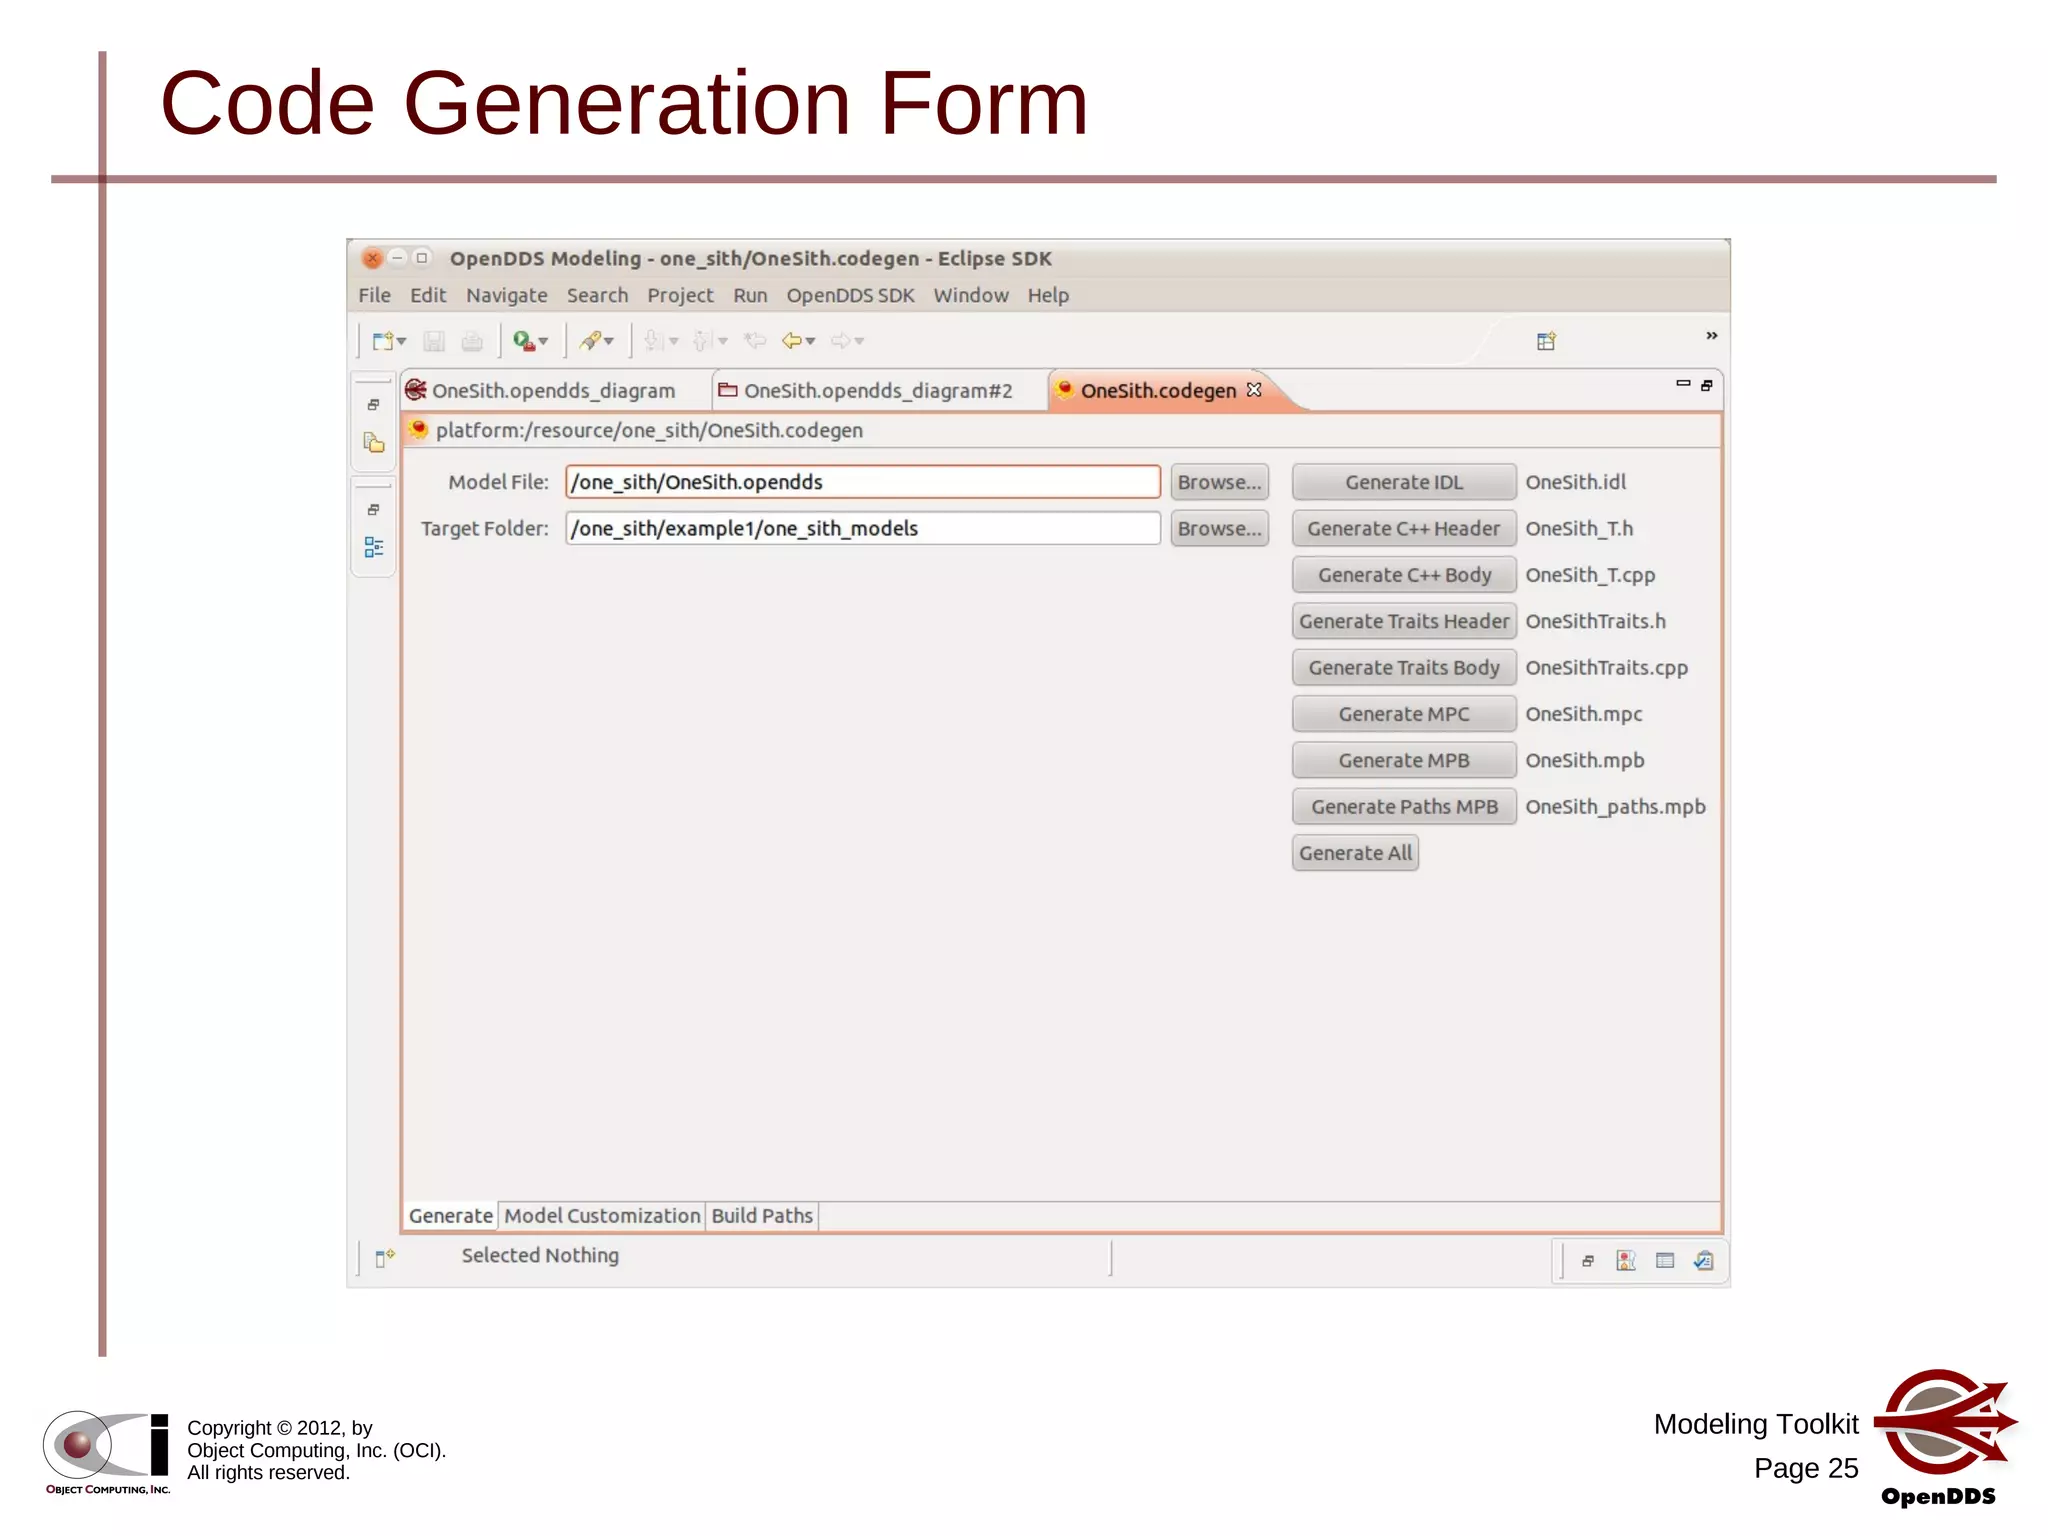The height and width of the screenshot is (1536, 2048).
Task: Restore the upper left sidebar stack
Action: (x=373, y=405)
